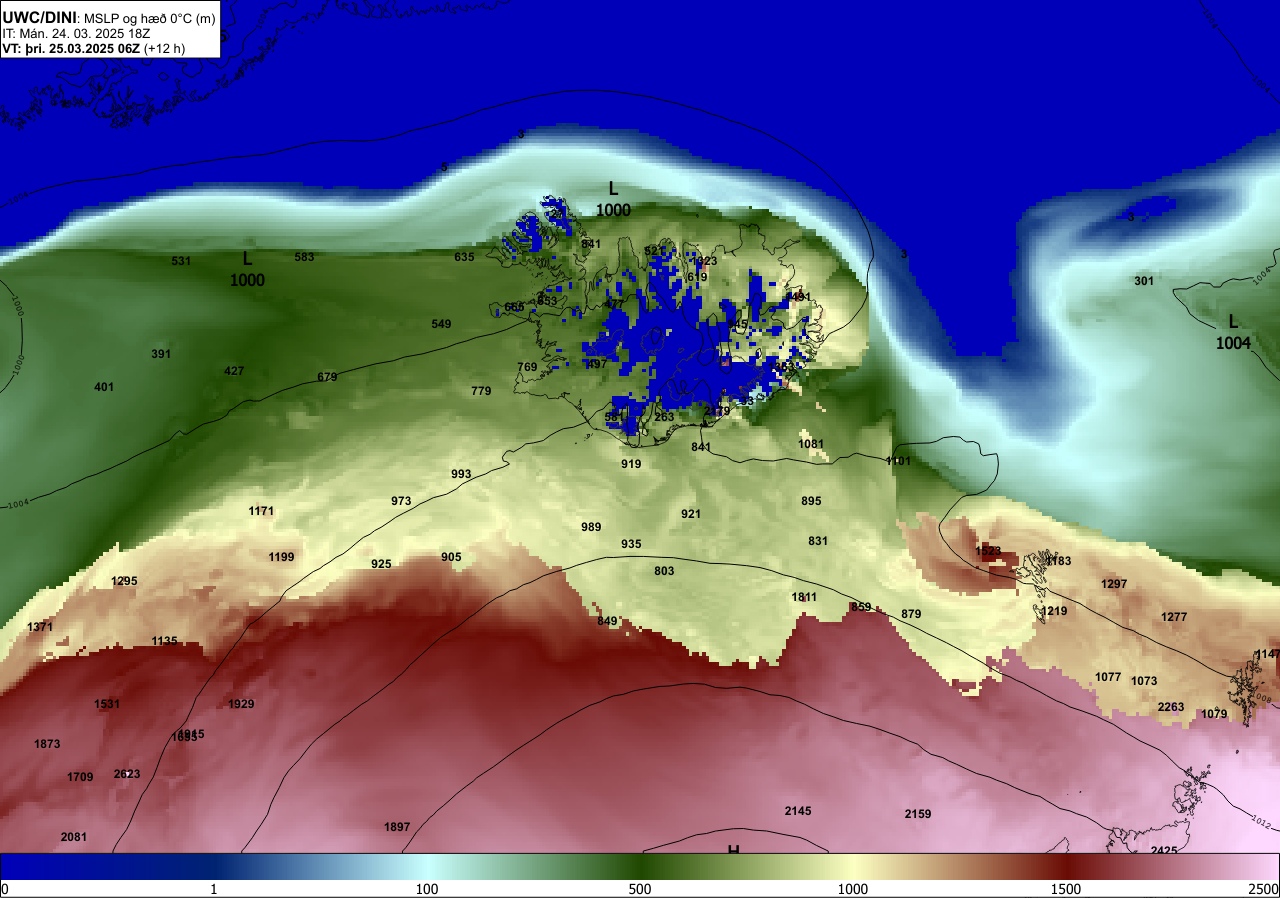Screen dimensions: 1280x898
Task: Click the H high-pressure symbol at the bottom
Action: click(733, 850)
